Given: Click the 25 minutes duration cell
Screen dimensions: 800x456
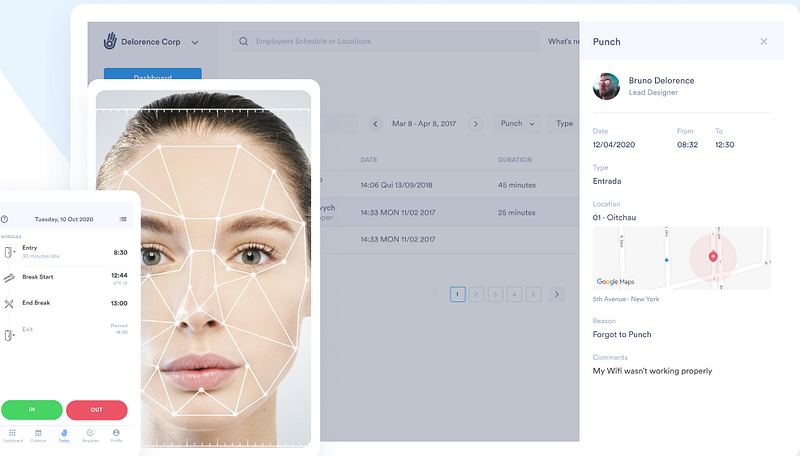Looking at the screenshot, I should tap(517, 213).
